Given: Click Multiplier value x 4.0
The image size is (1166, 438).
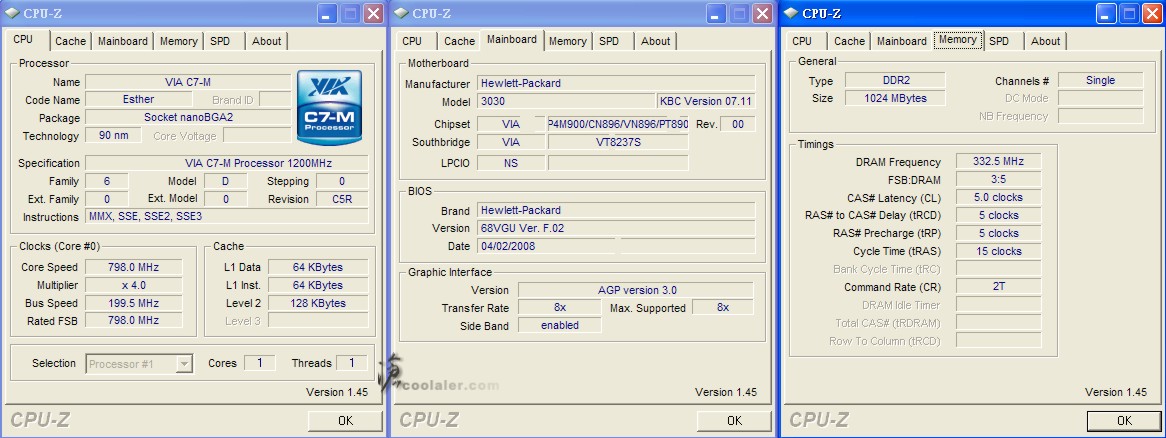Looking at the screenshot, I should (x=134, y=285).
